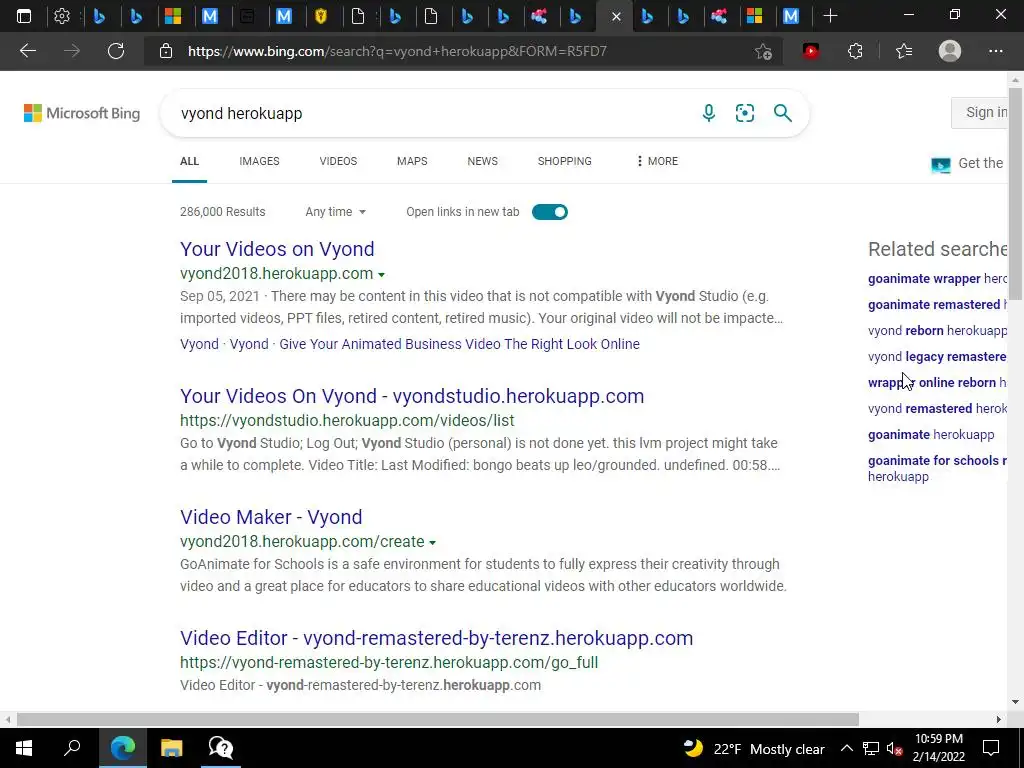The image size is (1024, 768).
Task: Switch to the IMAGES tab
Action: click(259, 161)
